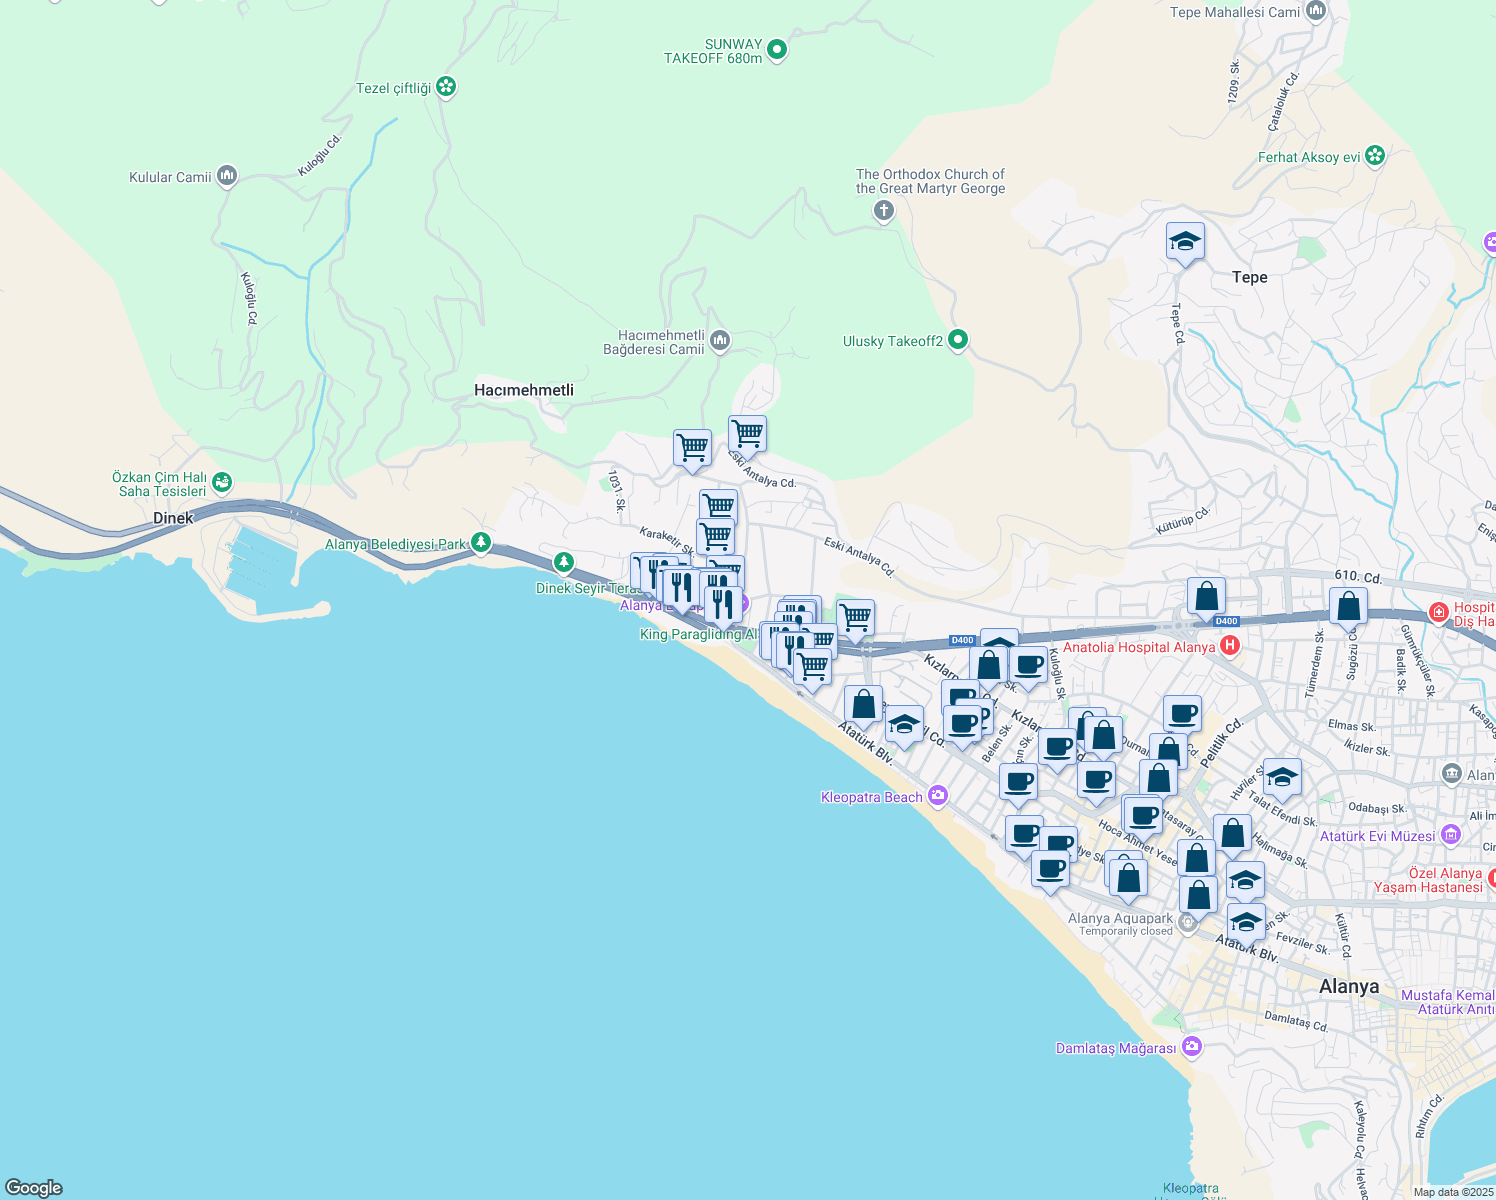Select the Özel Alanya Yaşam Hastanesi label
The image size is (1496, 1200).
pos(1429,880)
